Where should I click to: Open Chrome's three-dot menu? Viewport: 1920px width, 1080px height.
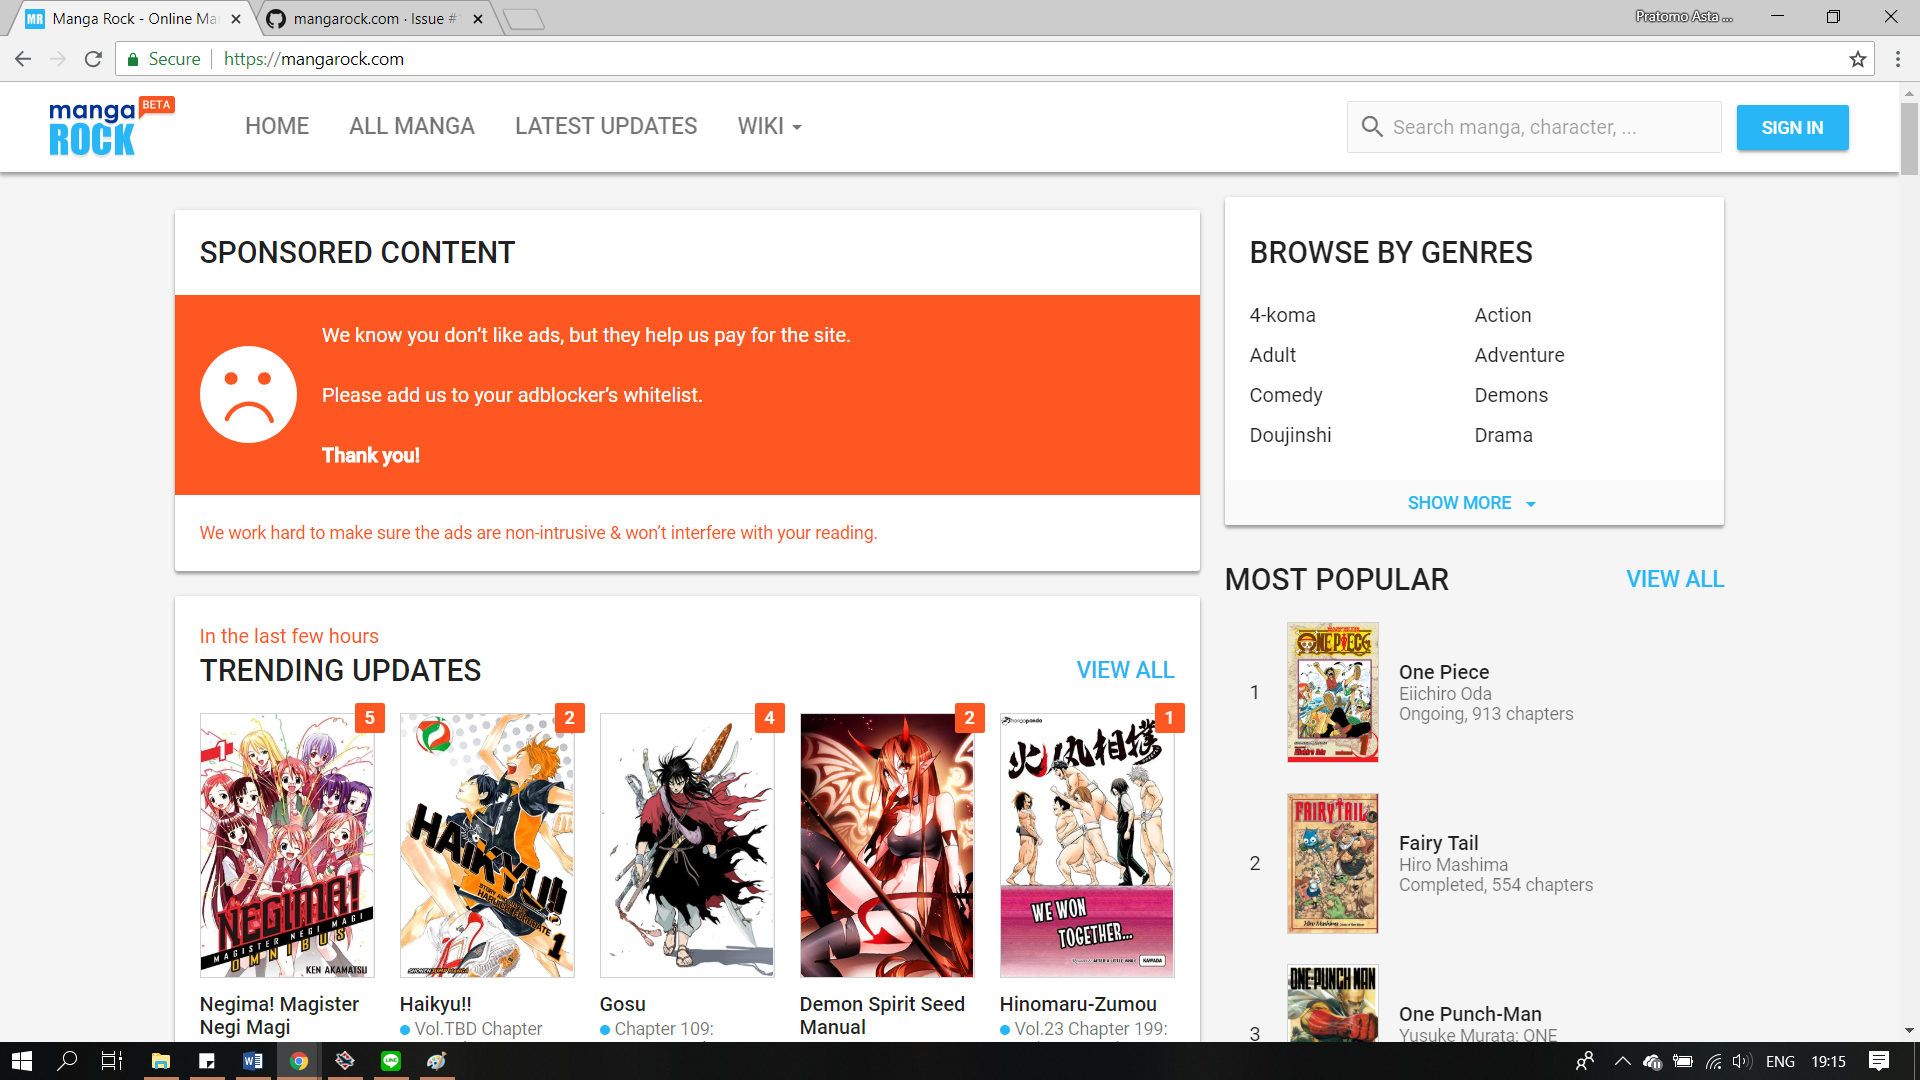point(1897,59)
